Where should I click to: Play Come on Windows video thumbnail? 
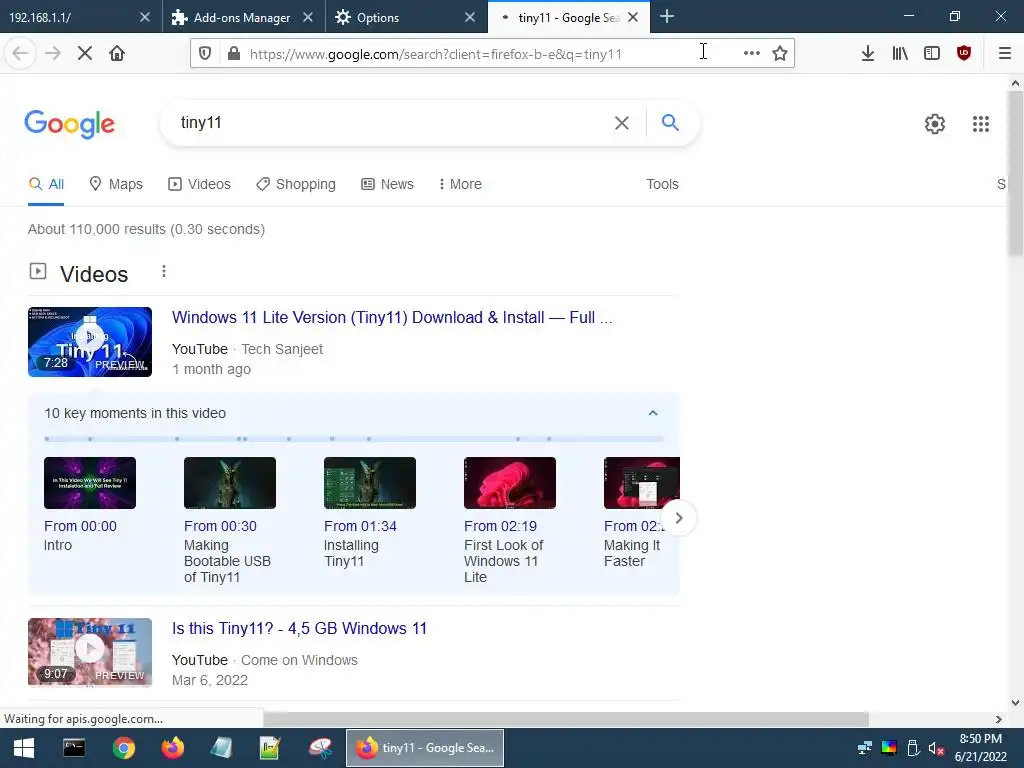[90, 652]
